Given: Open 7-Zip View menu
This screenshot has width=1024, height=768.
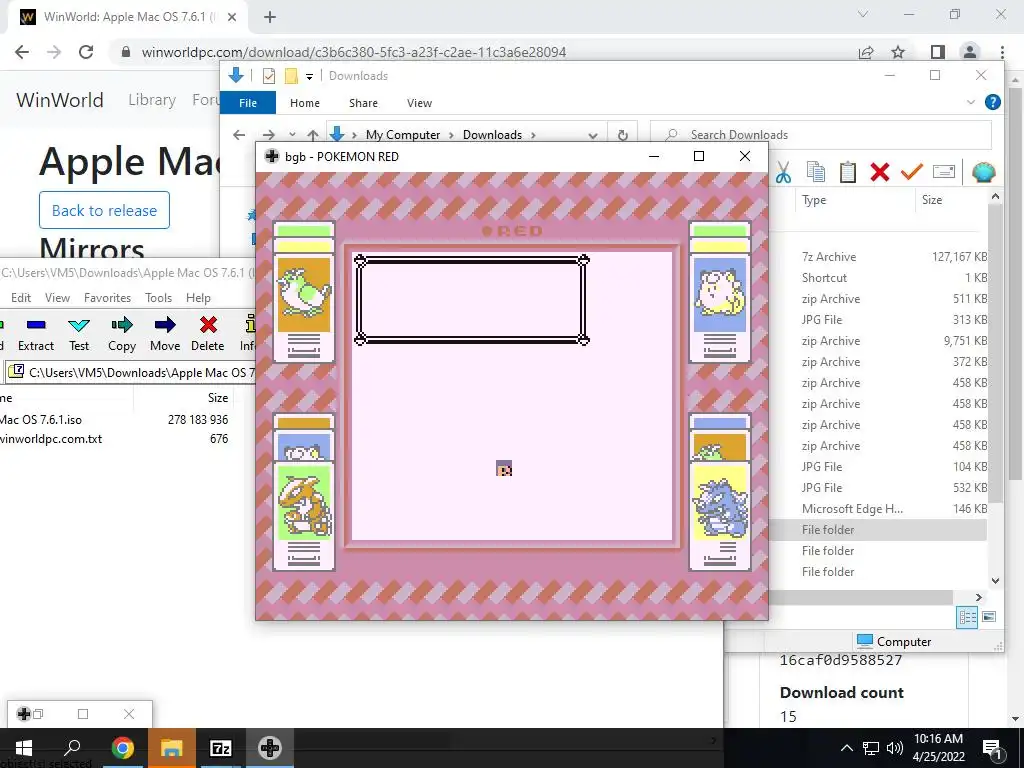Looking at the screenshot, I should coord(57,298).
